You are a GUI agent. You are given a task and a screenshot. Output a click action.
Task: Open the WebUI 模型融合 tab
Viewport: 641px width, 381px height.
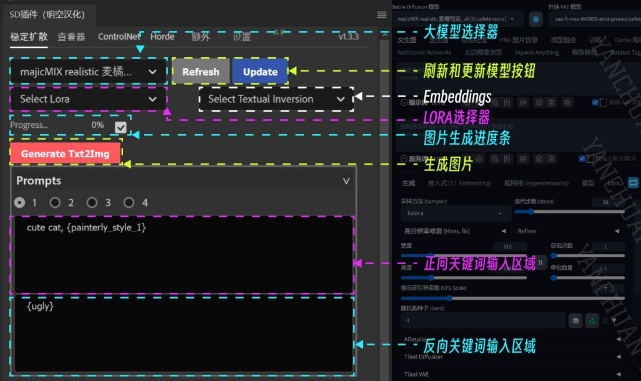pos(563,40)
